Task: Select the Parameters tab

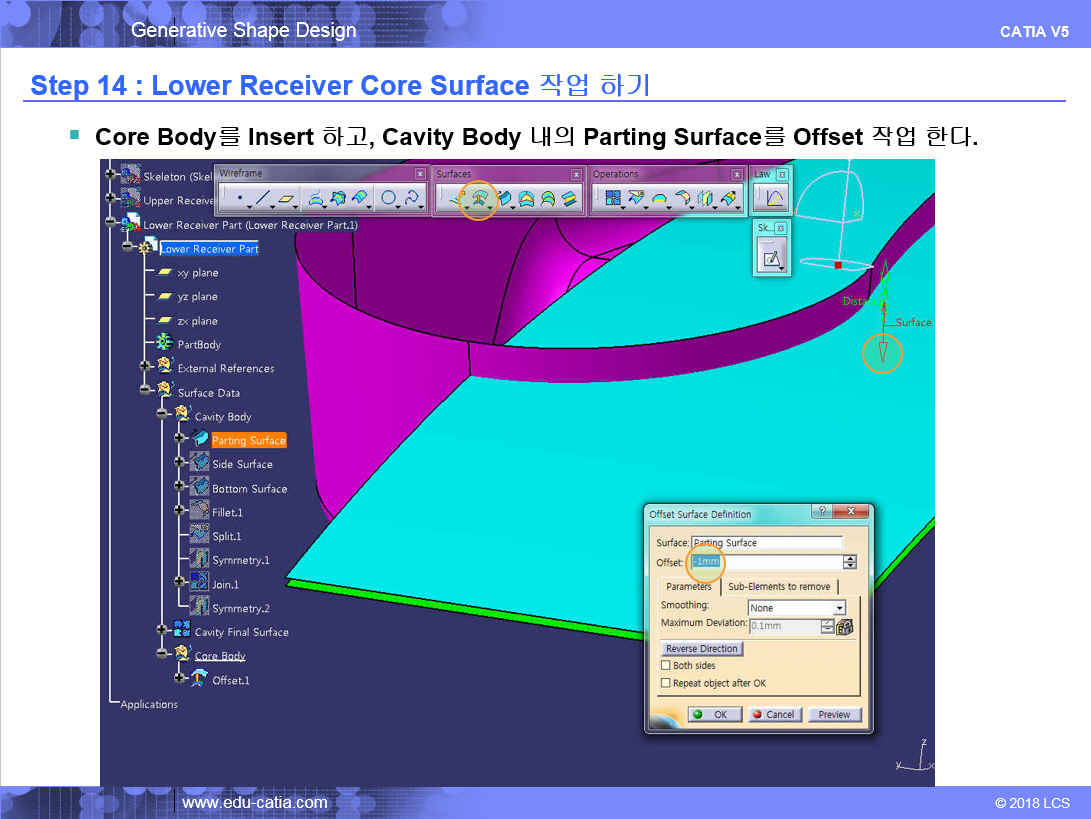Action: tap(688, 587)
